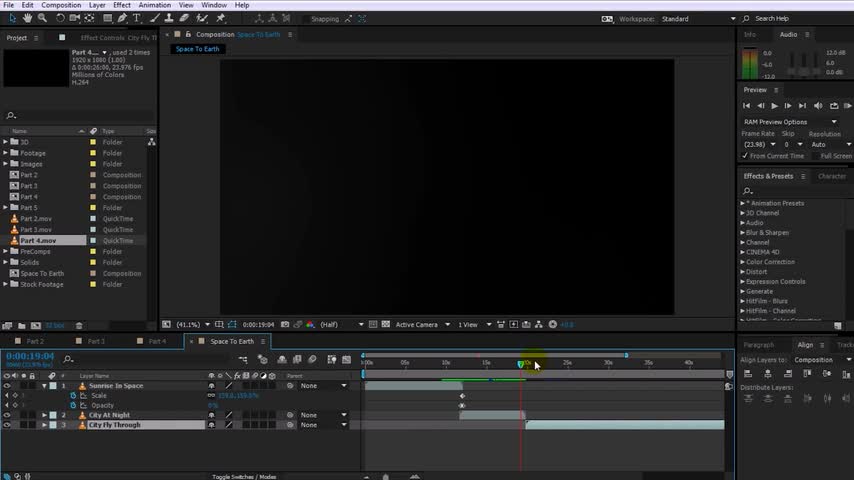Select the Hand tool
Viewport: 854px width, 480px height.
pos(27,18)
